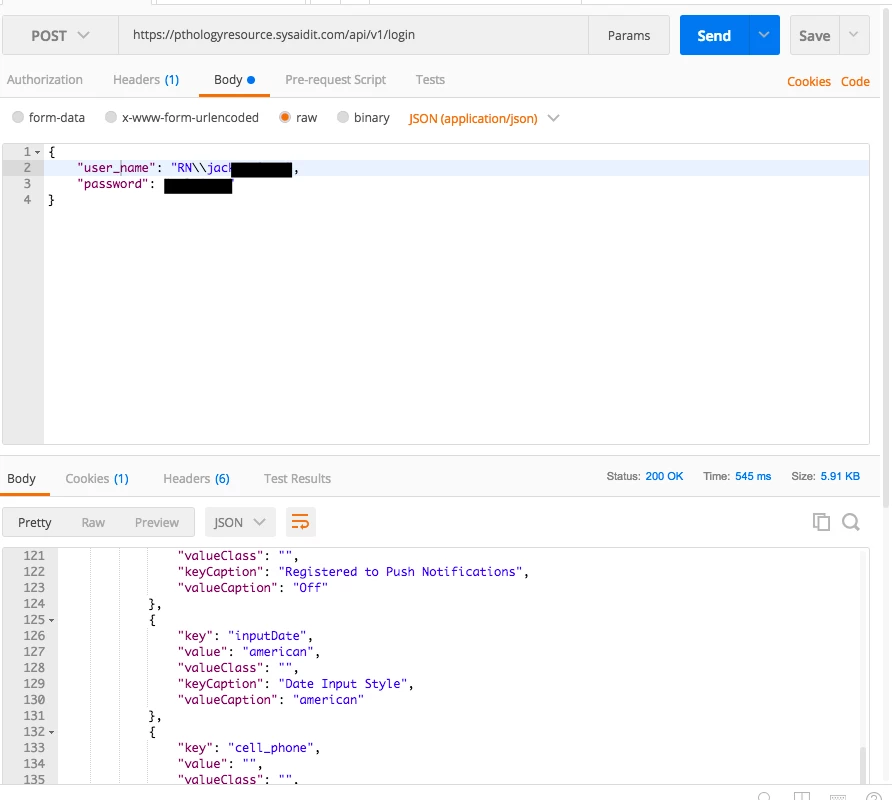Select the form-data body type

[x=18, y=118]
